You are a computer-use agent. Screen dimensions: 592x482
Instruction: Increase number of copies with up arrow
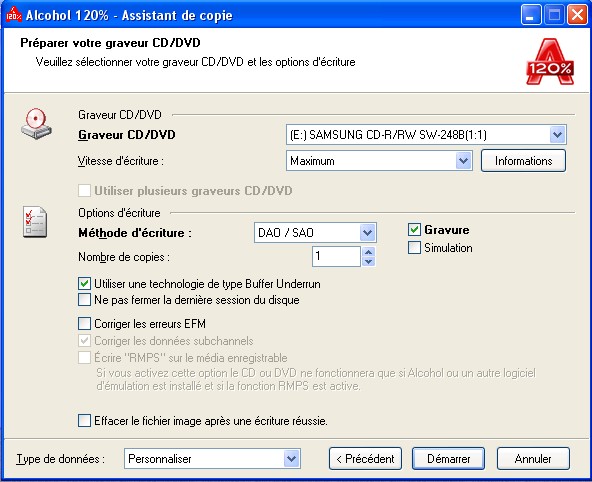pos(368,251)
